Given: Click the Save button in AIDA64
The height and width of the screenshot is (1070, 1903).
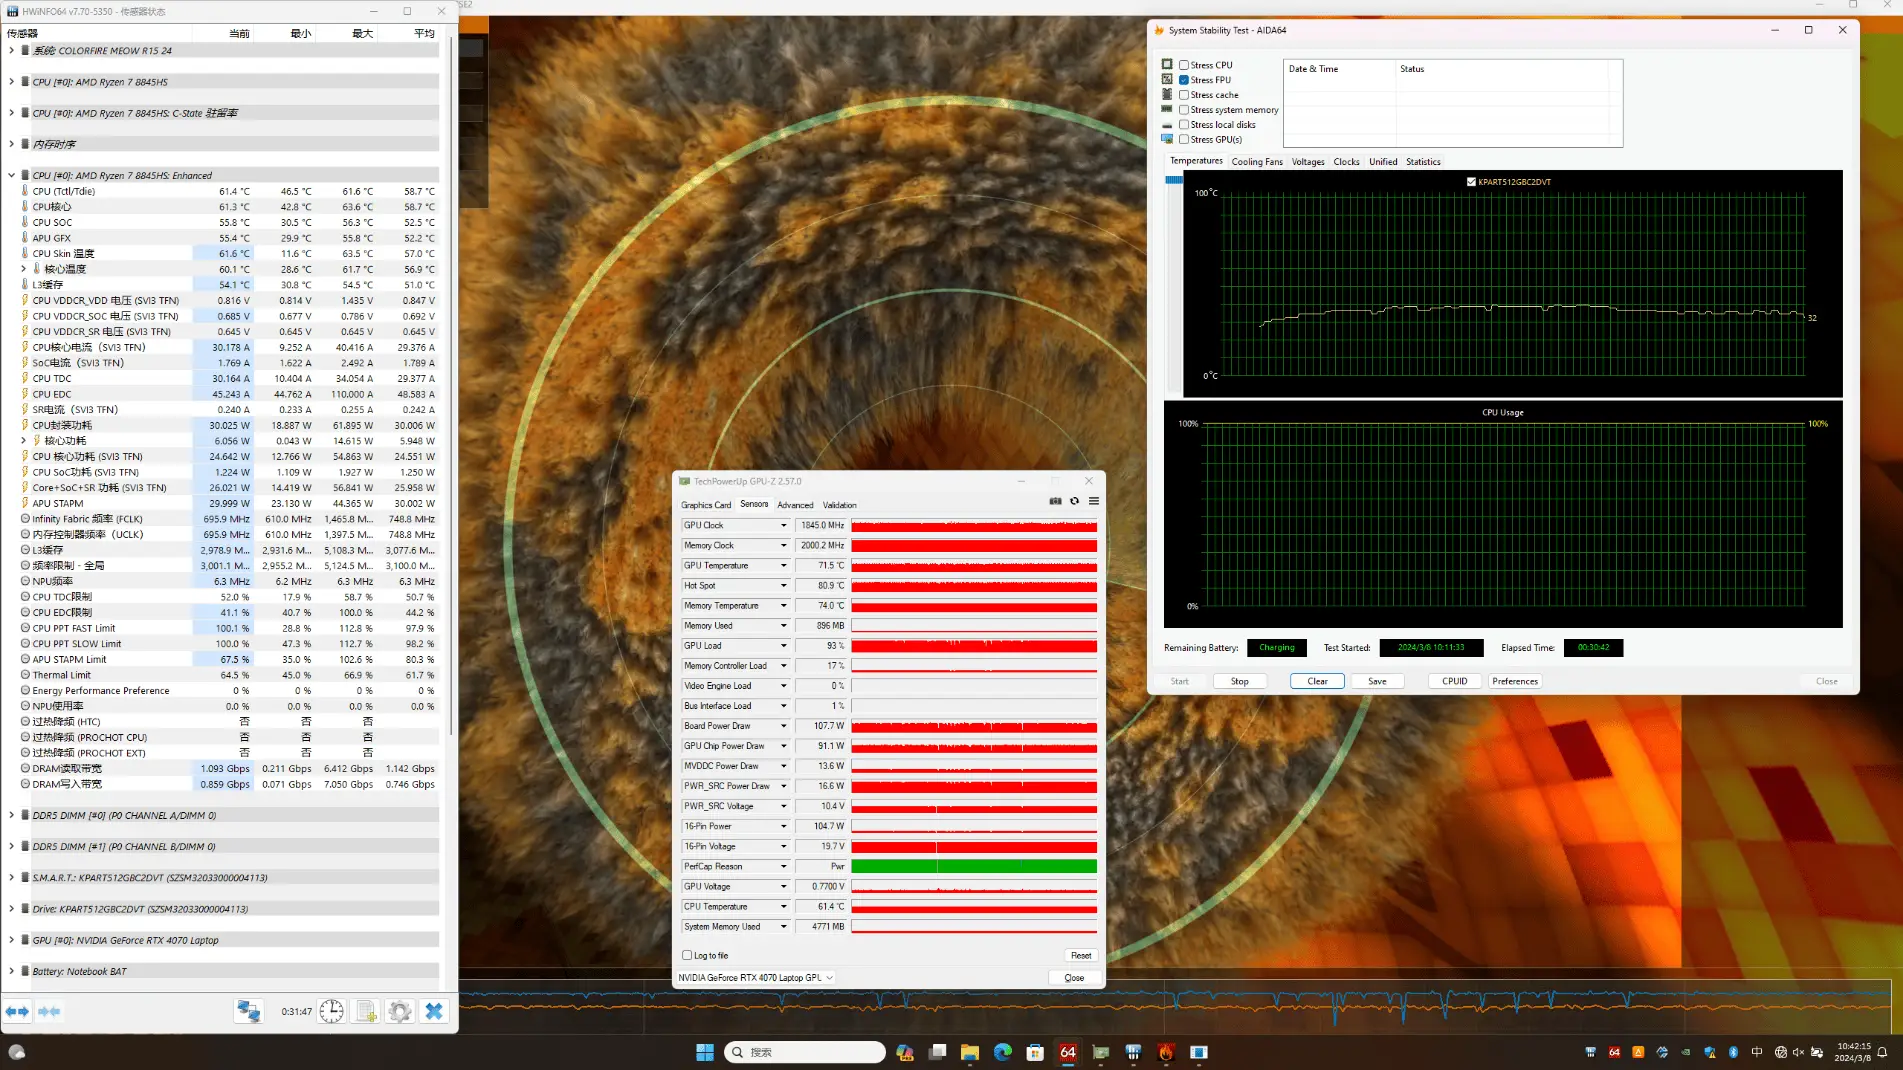Looking at the screenshot, I should (1378, 681).
